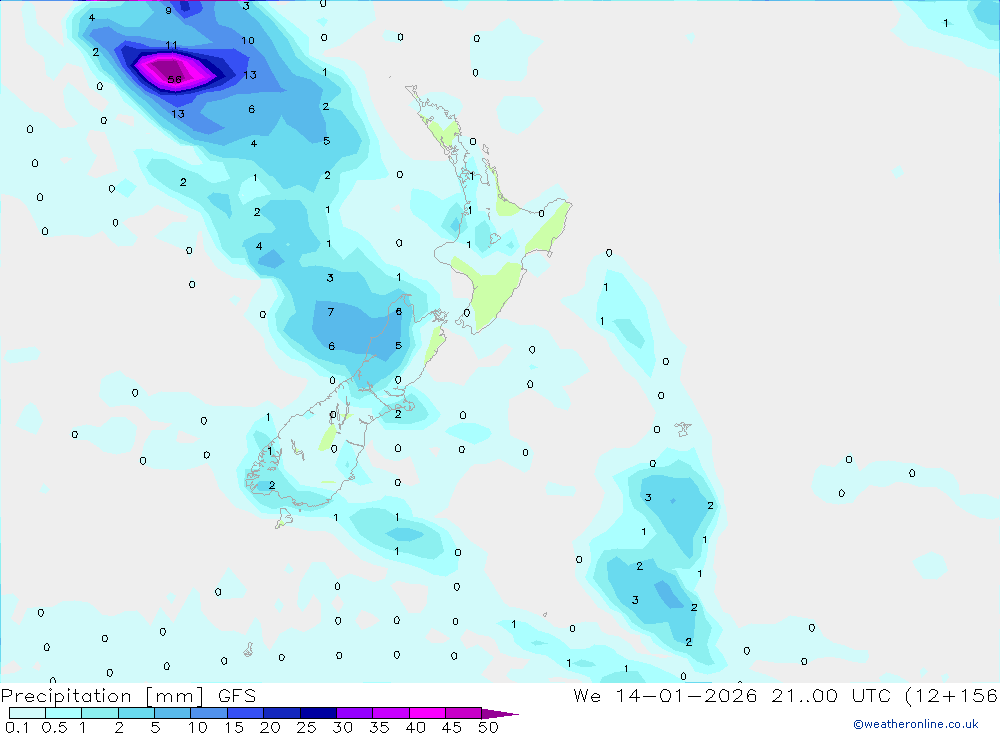Screen dimensions: 1000x733
Task: Select the 25 to 30 mm navy swatch
Action: (x=318, y=713)
